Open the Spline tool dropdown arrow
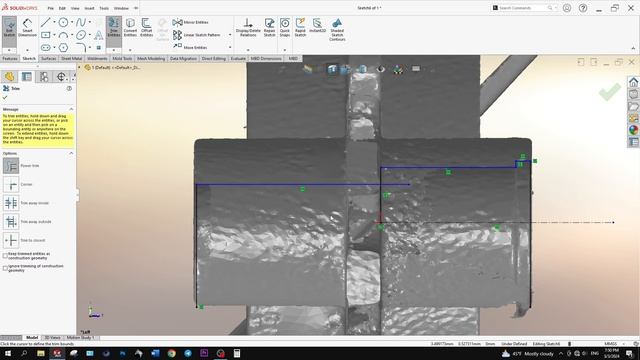 point(89,22)
